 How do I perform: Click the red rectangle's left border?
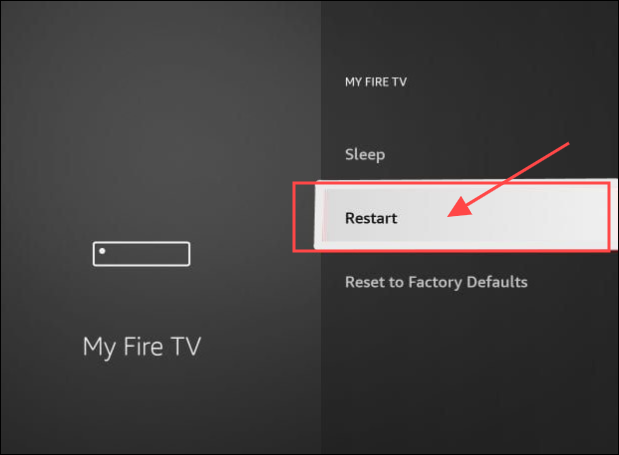(x=294, y=216)
